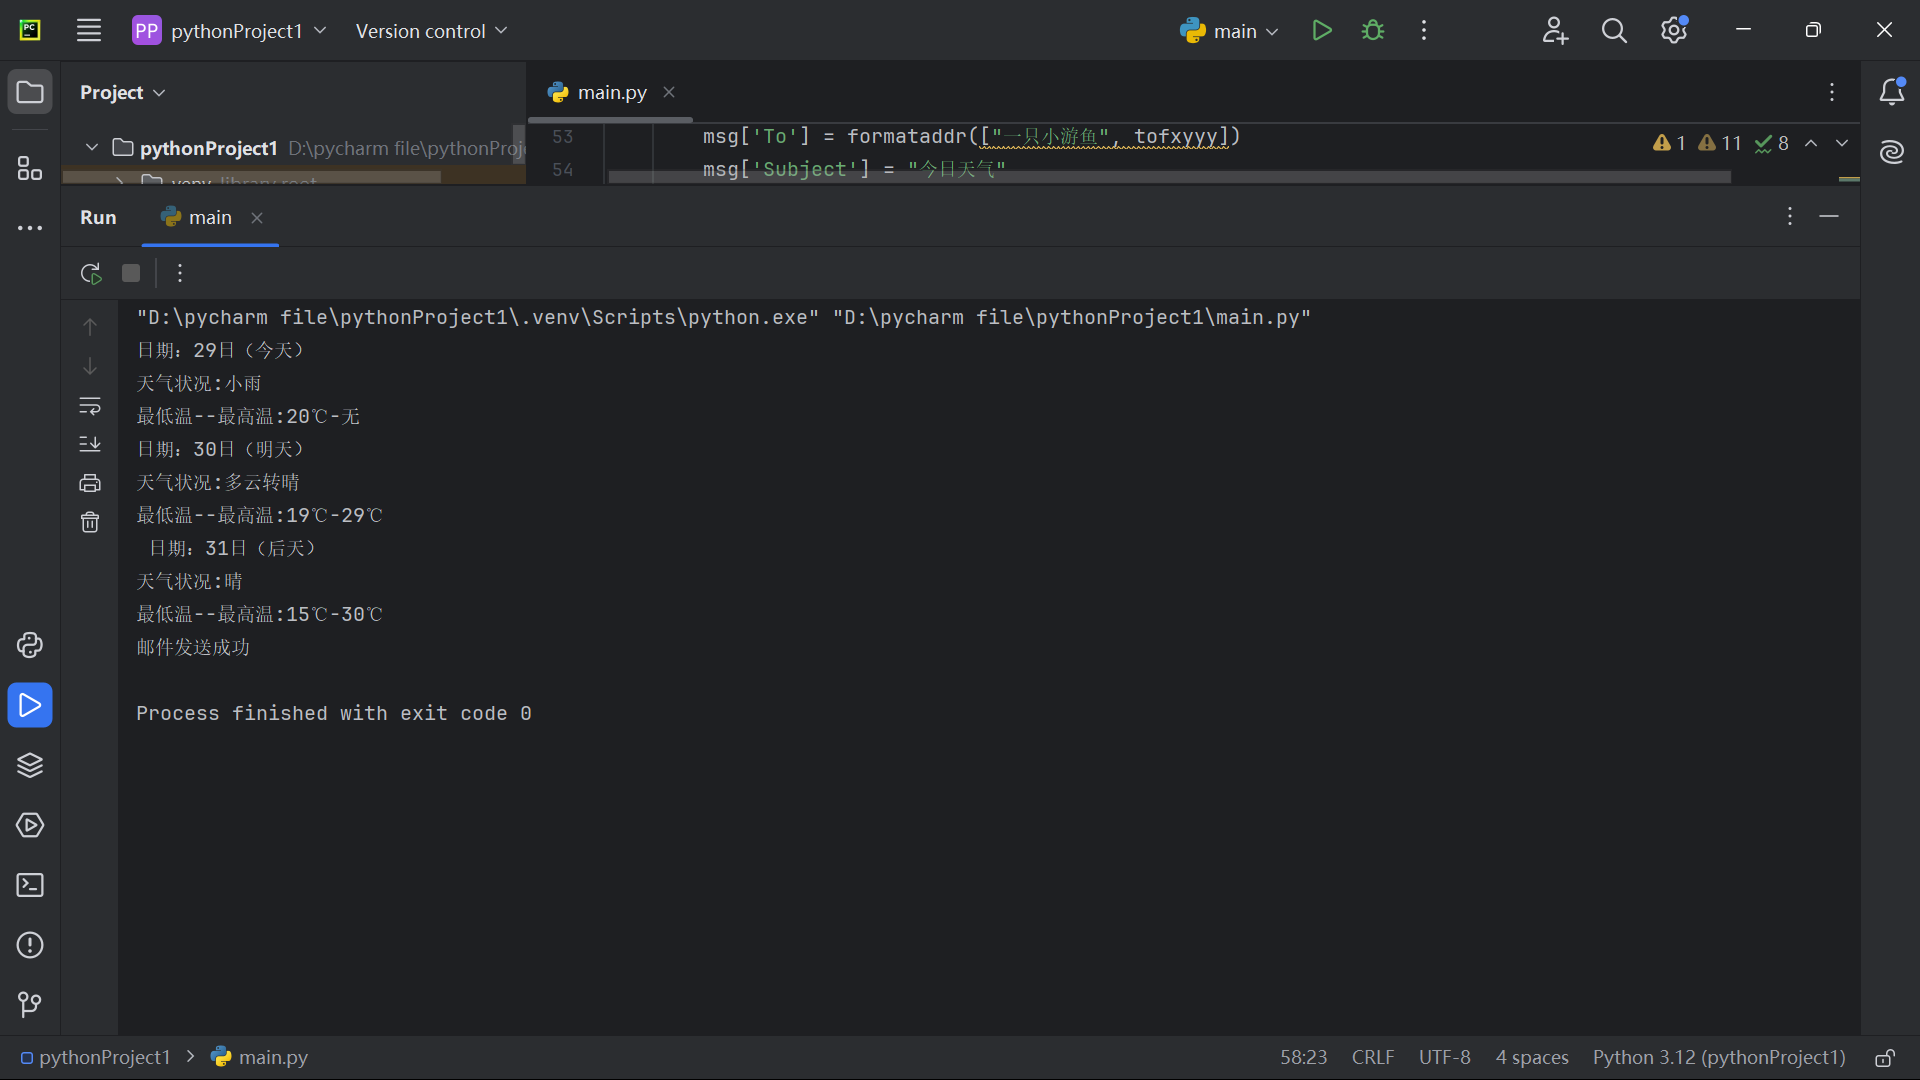
Task: Open Run toolbar more options
Action: [x=180, y=273]
